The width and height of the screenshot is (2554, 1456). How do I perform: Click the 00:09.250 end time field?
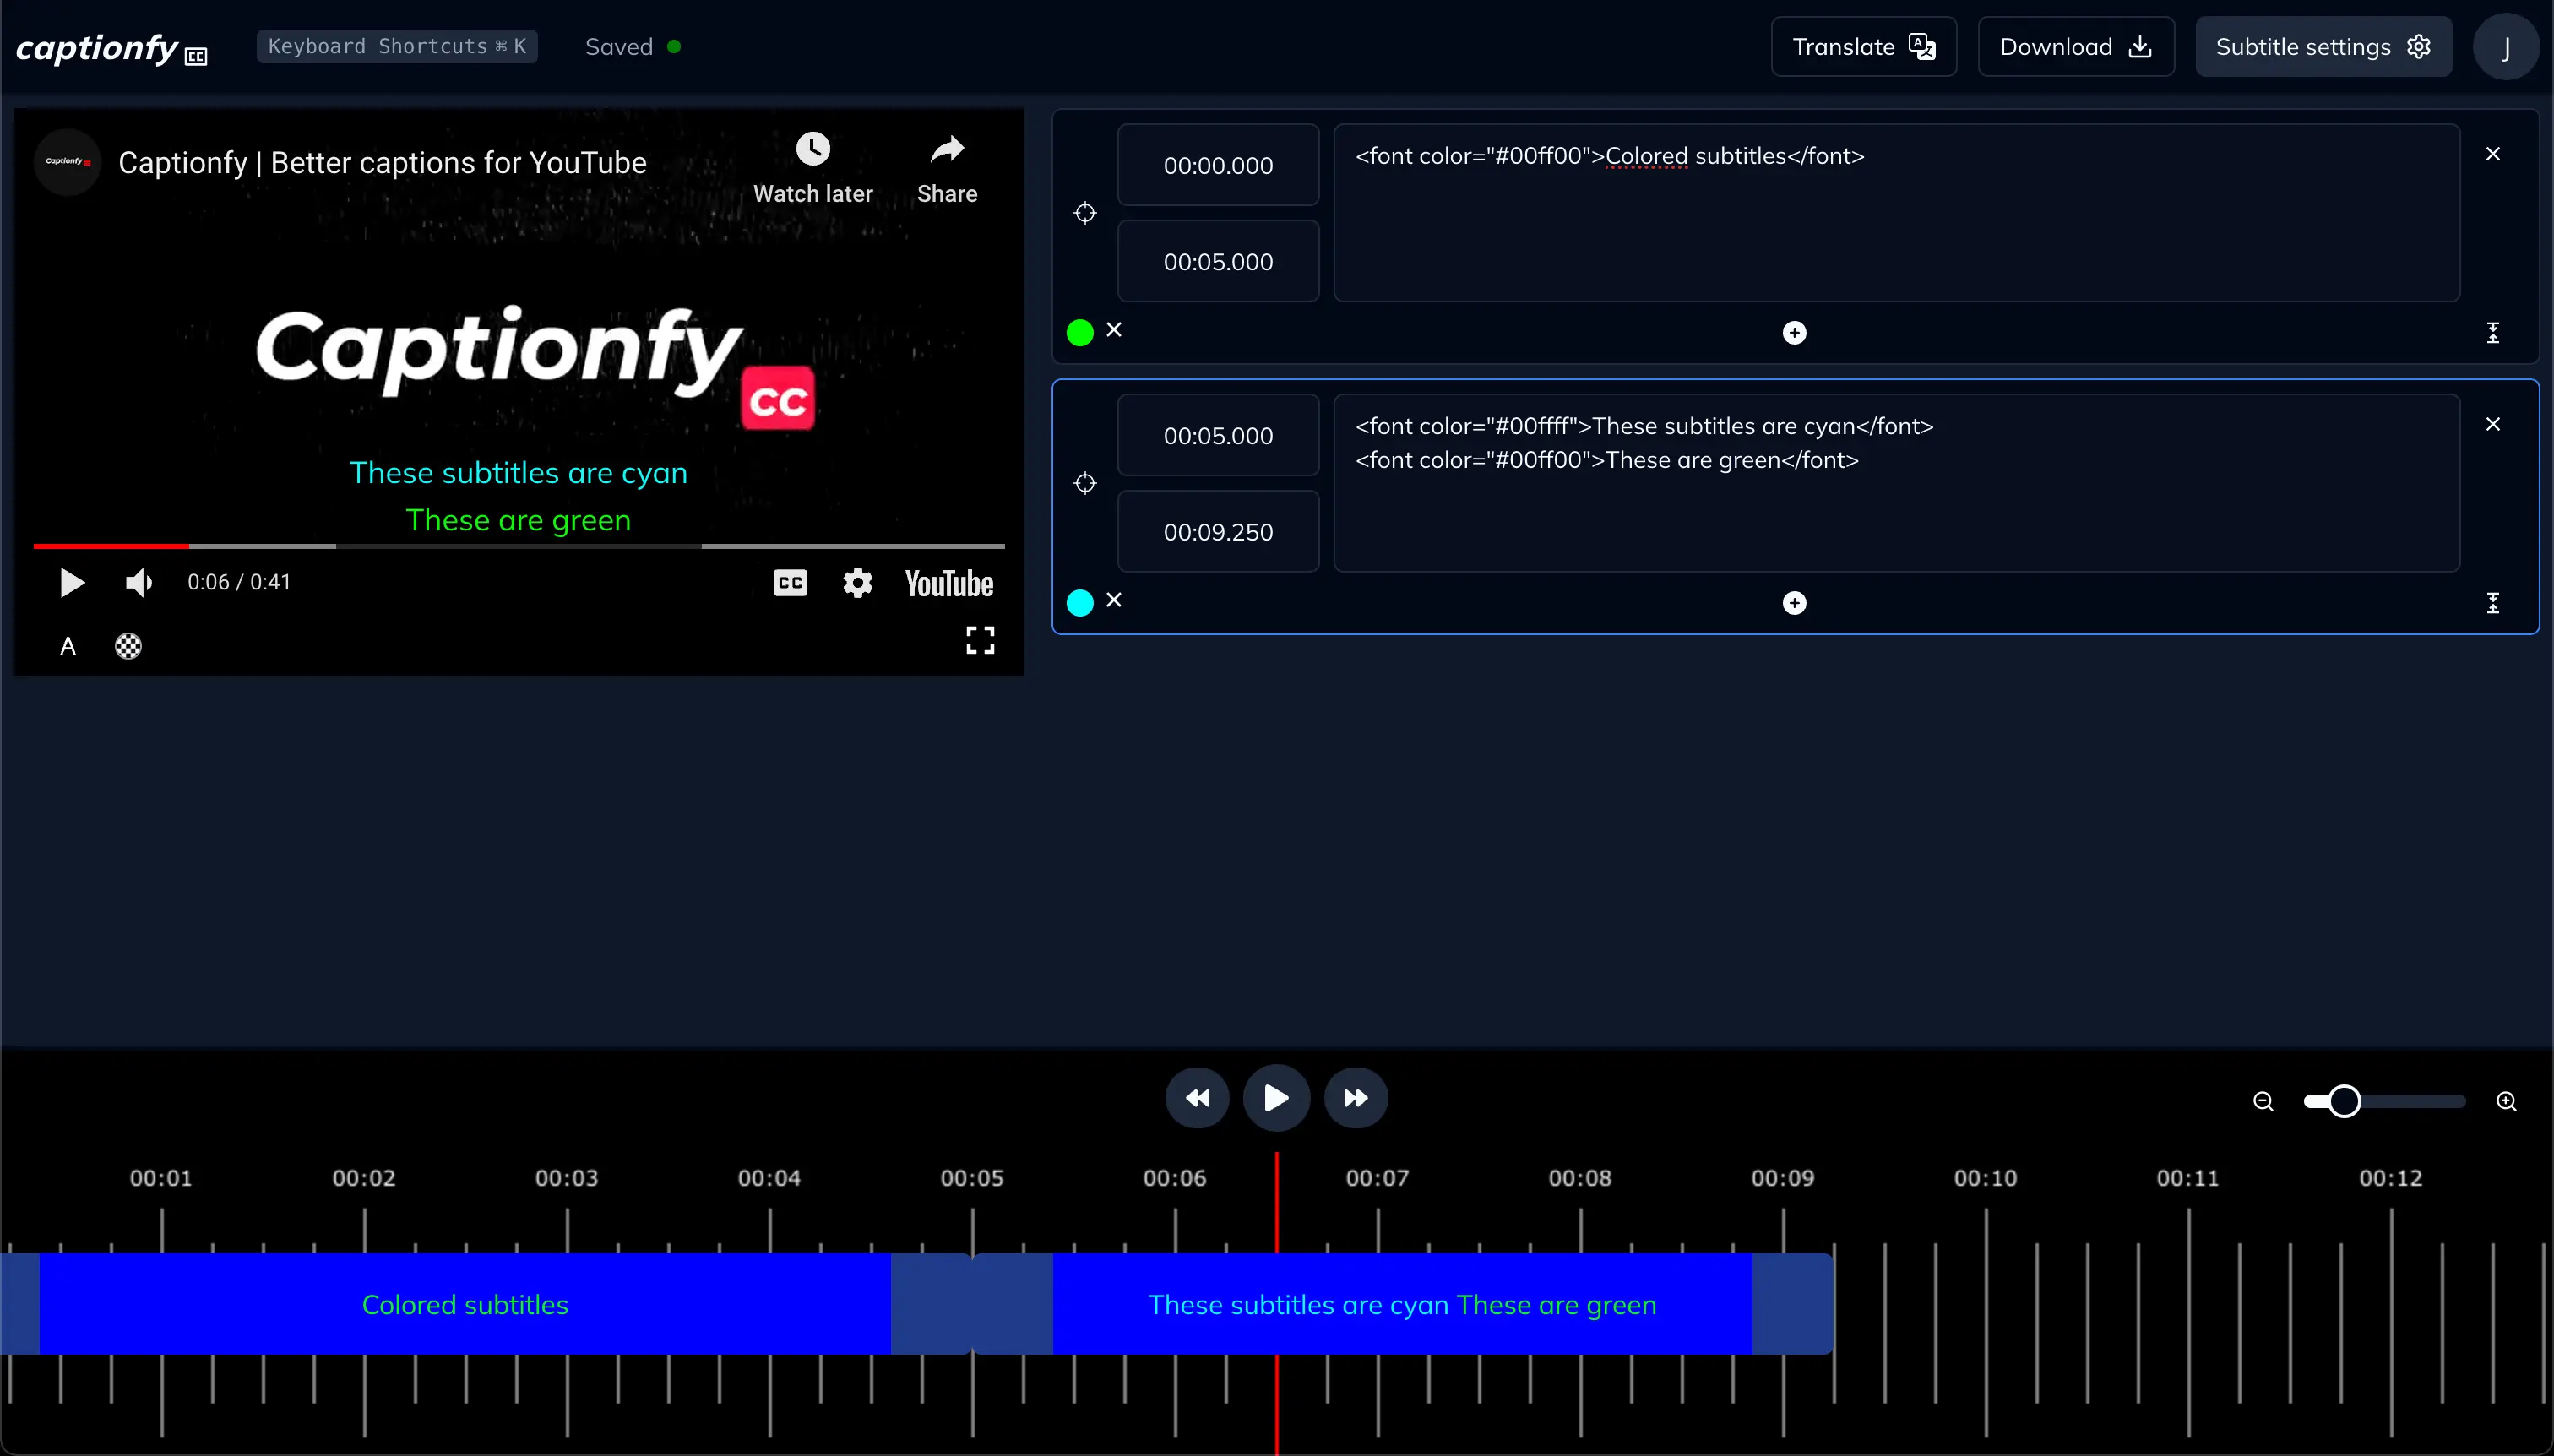(1217, 532)
